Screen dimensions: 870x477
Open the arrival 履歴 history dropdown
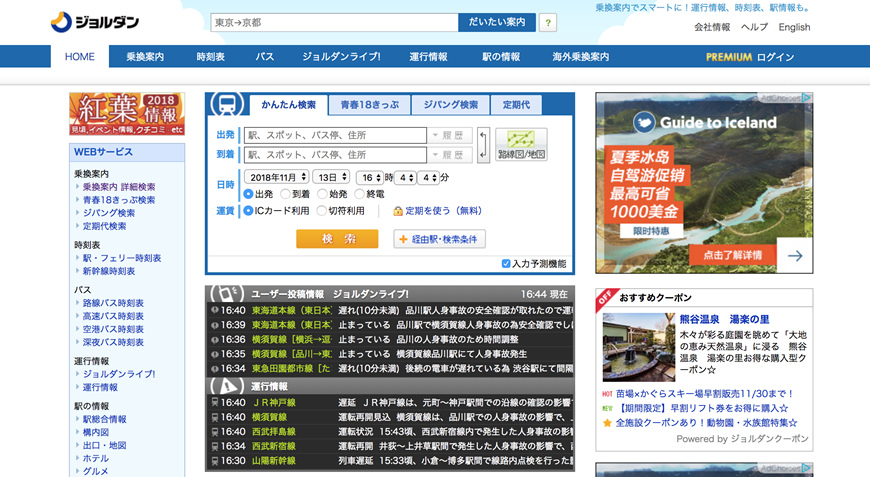pyautogui.click(x=450, y=155)
